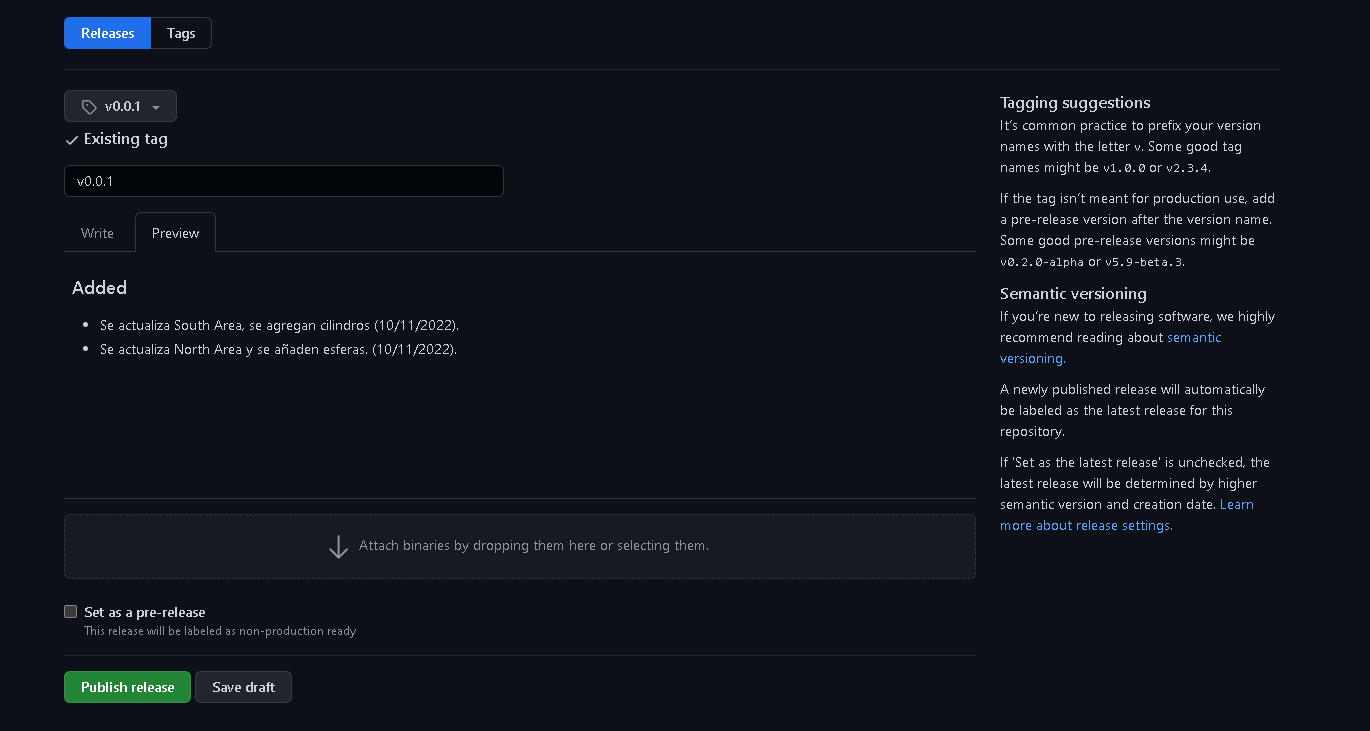The height and width of the screenshot is (731, 1370).
Task: Click the down arrow attach icon
Action: pos(338,546)
